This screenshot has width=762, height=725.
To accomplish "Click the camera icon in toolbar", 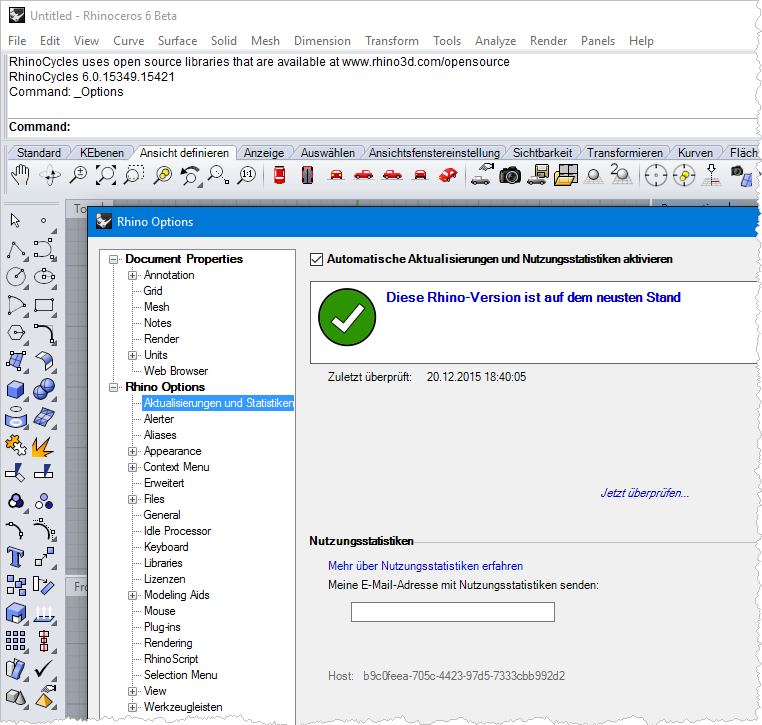I will tap(510, 175).
